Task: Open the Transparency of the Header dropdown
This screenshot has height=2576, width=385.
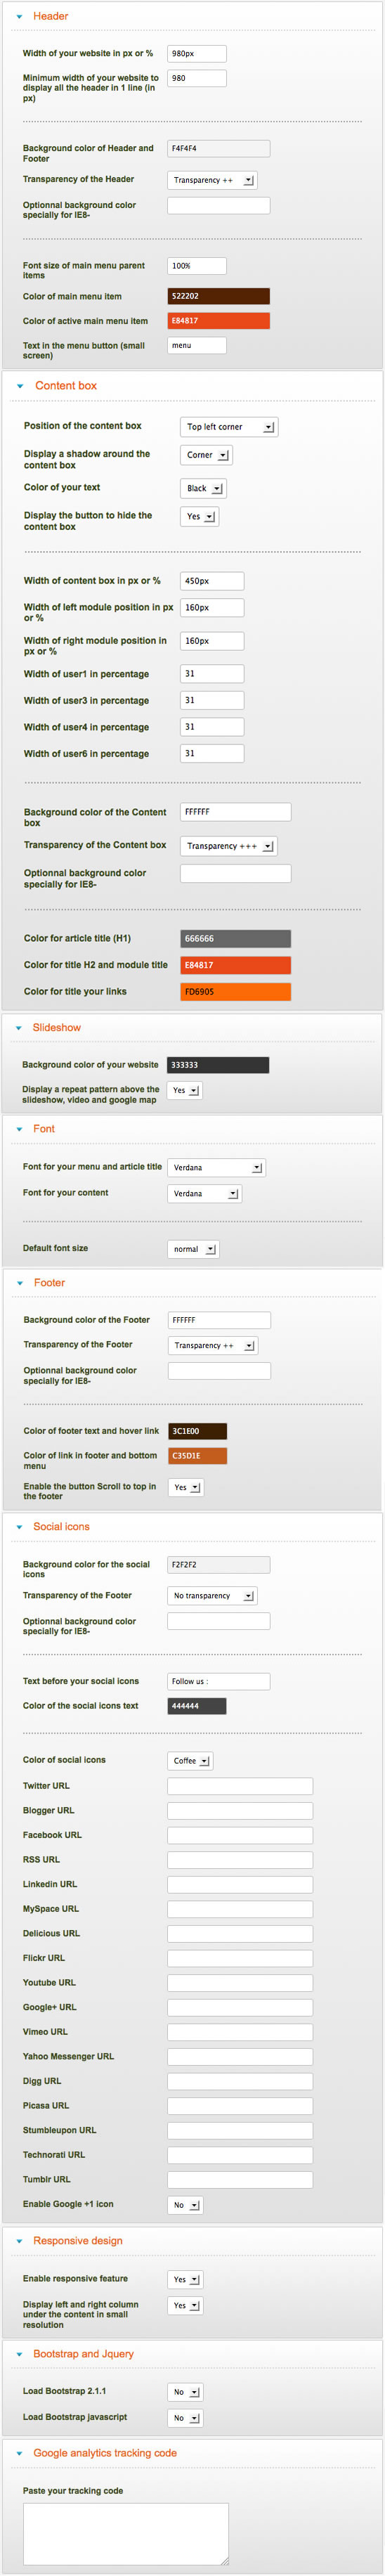Action: pyautogui.click(x=212, y=180)
